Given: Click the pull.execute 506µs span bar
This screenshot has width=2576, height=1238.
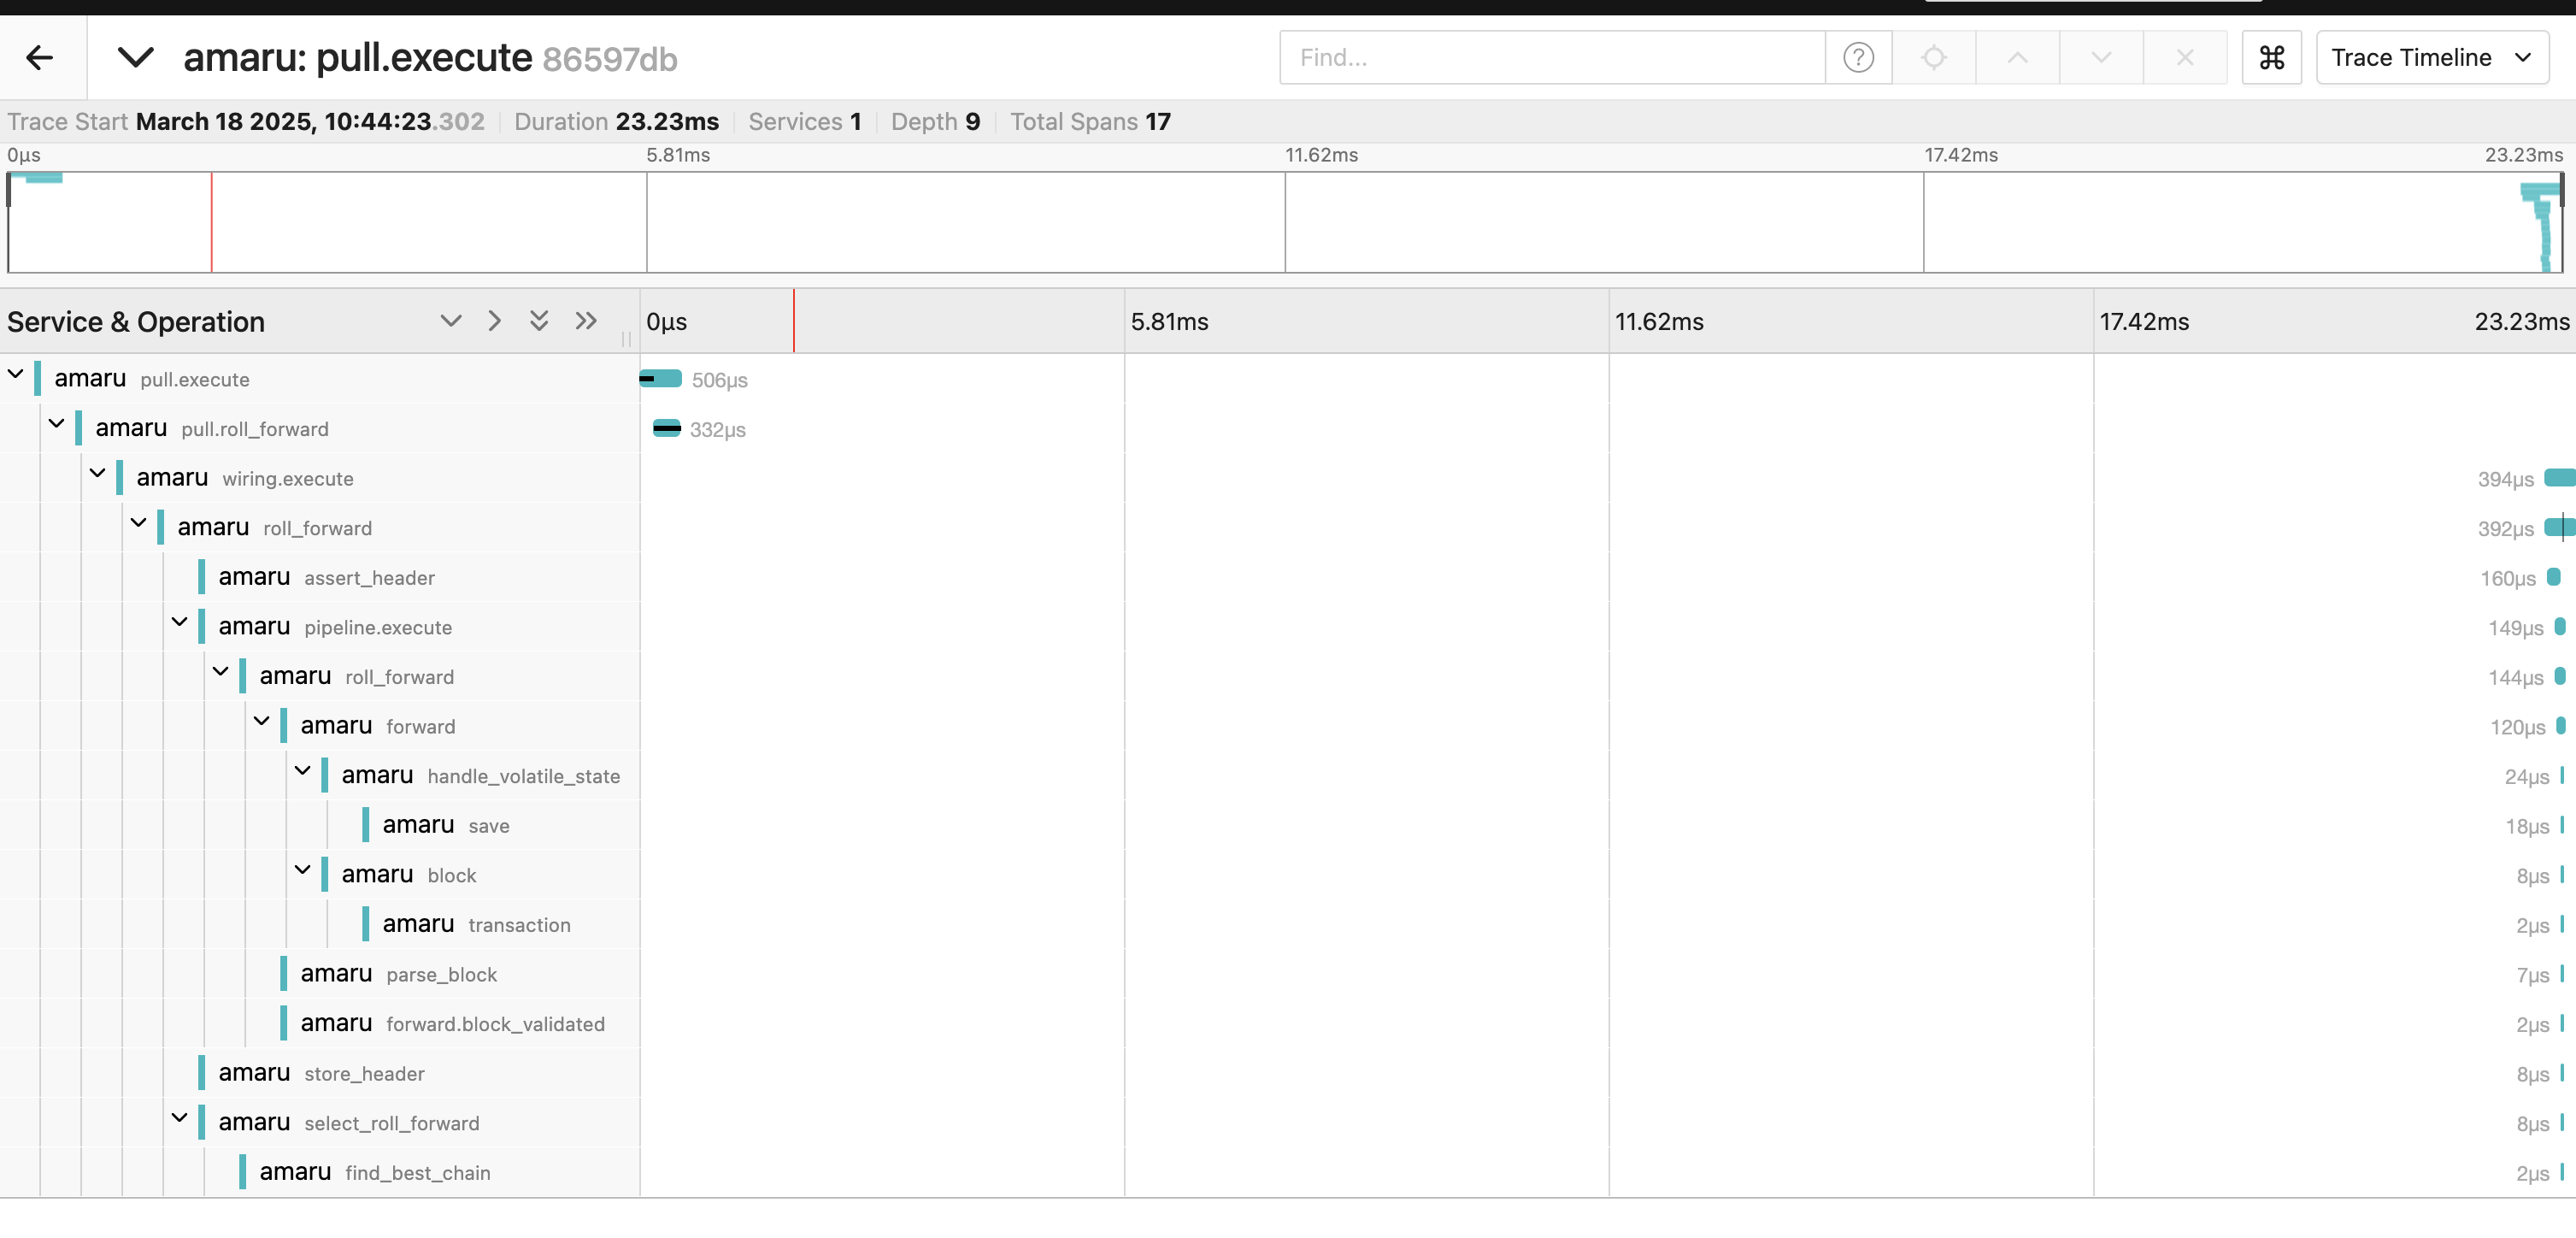Looking at the screenshot, I should point(661,379).
